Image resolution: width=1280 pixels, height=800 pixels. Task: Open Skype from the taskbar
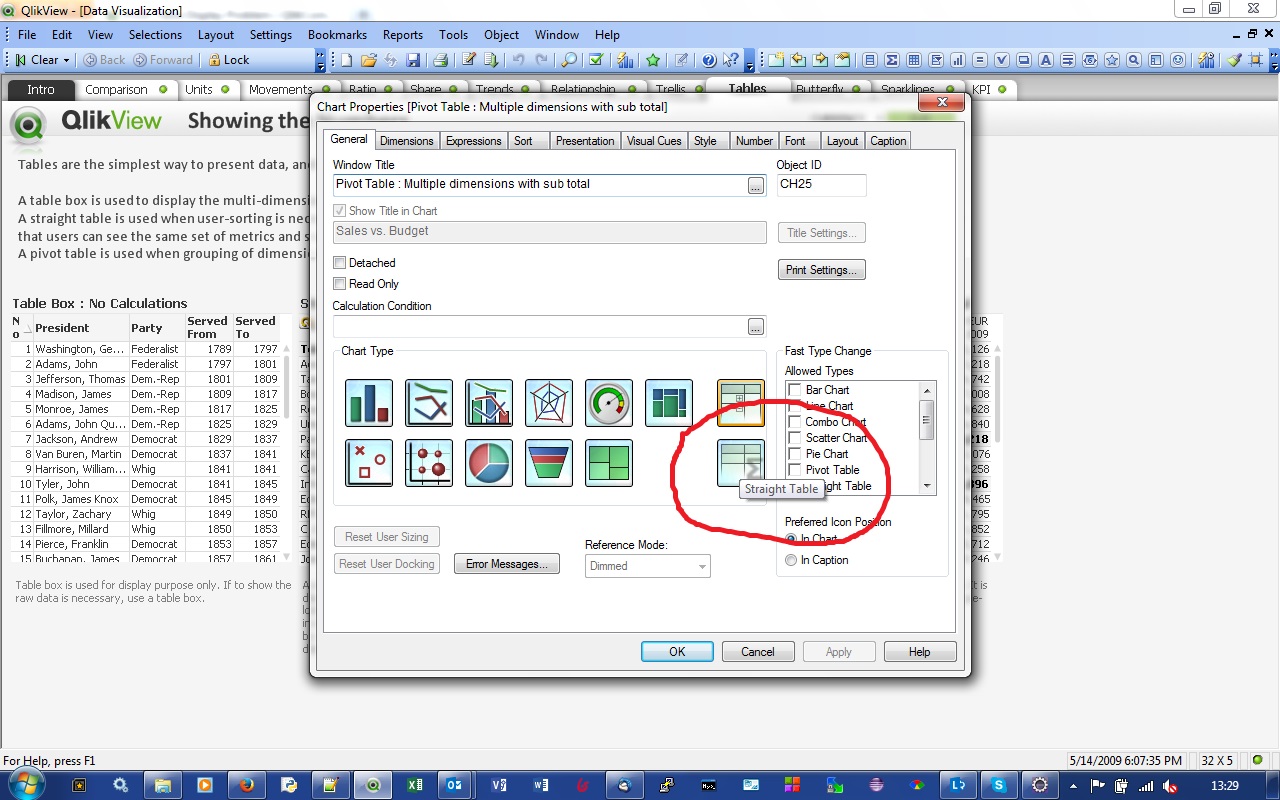(x=998, y=785)
